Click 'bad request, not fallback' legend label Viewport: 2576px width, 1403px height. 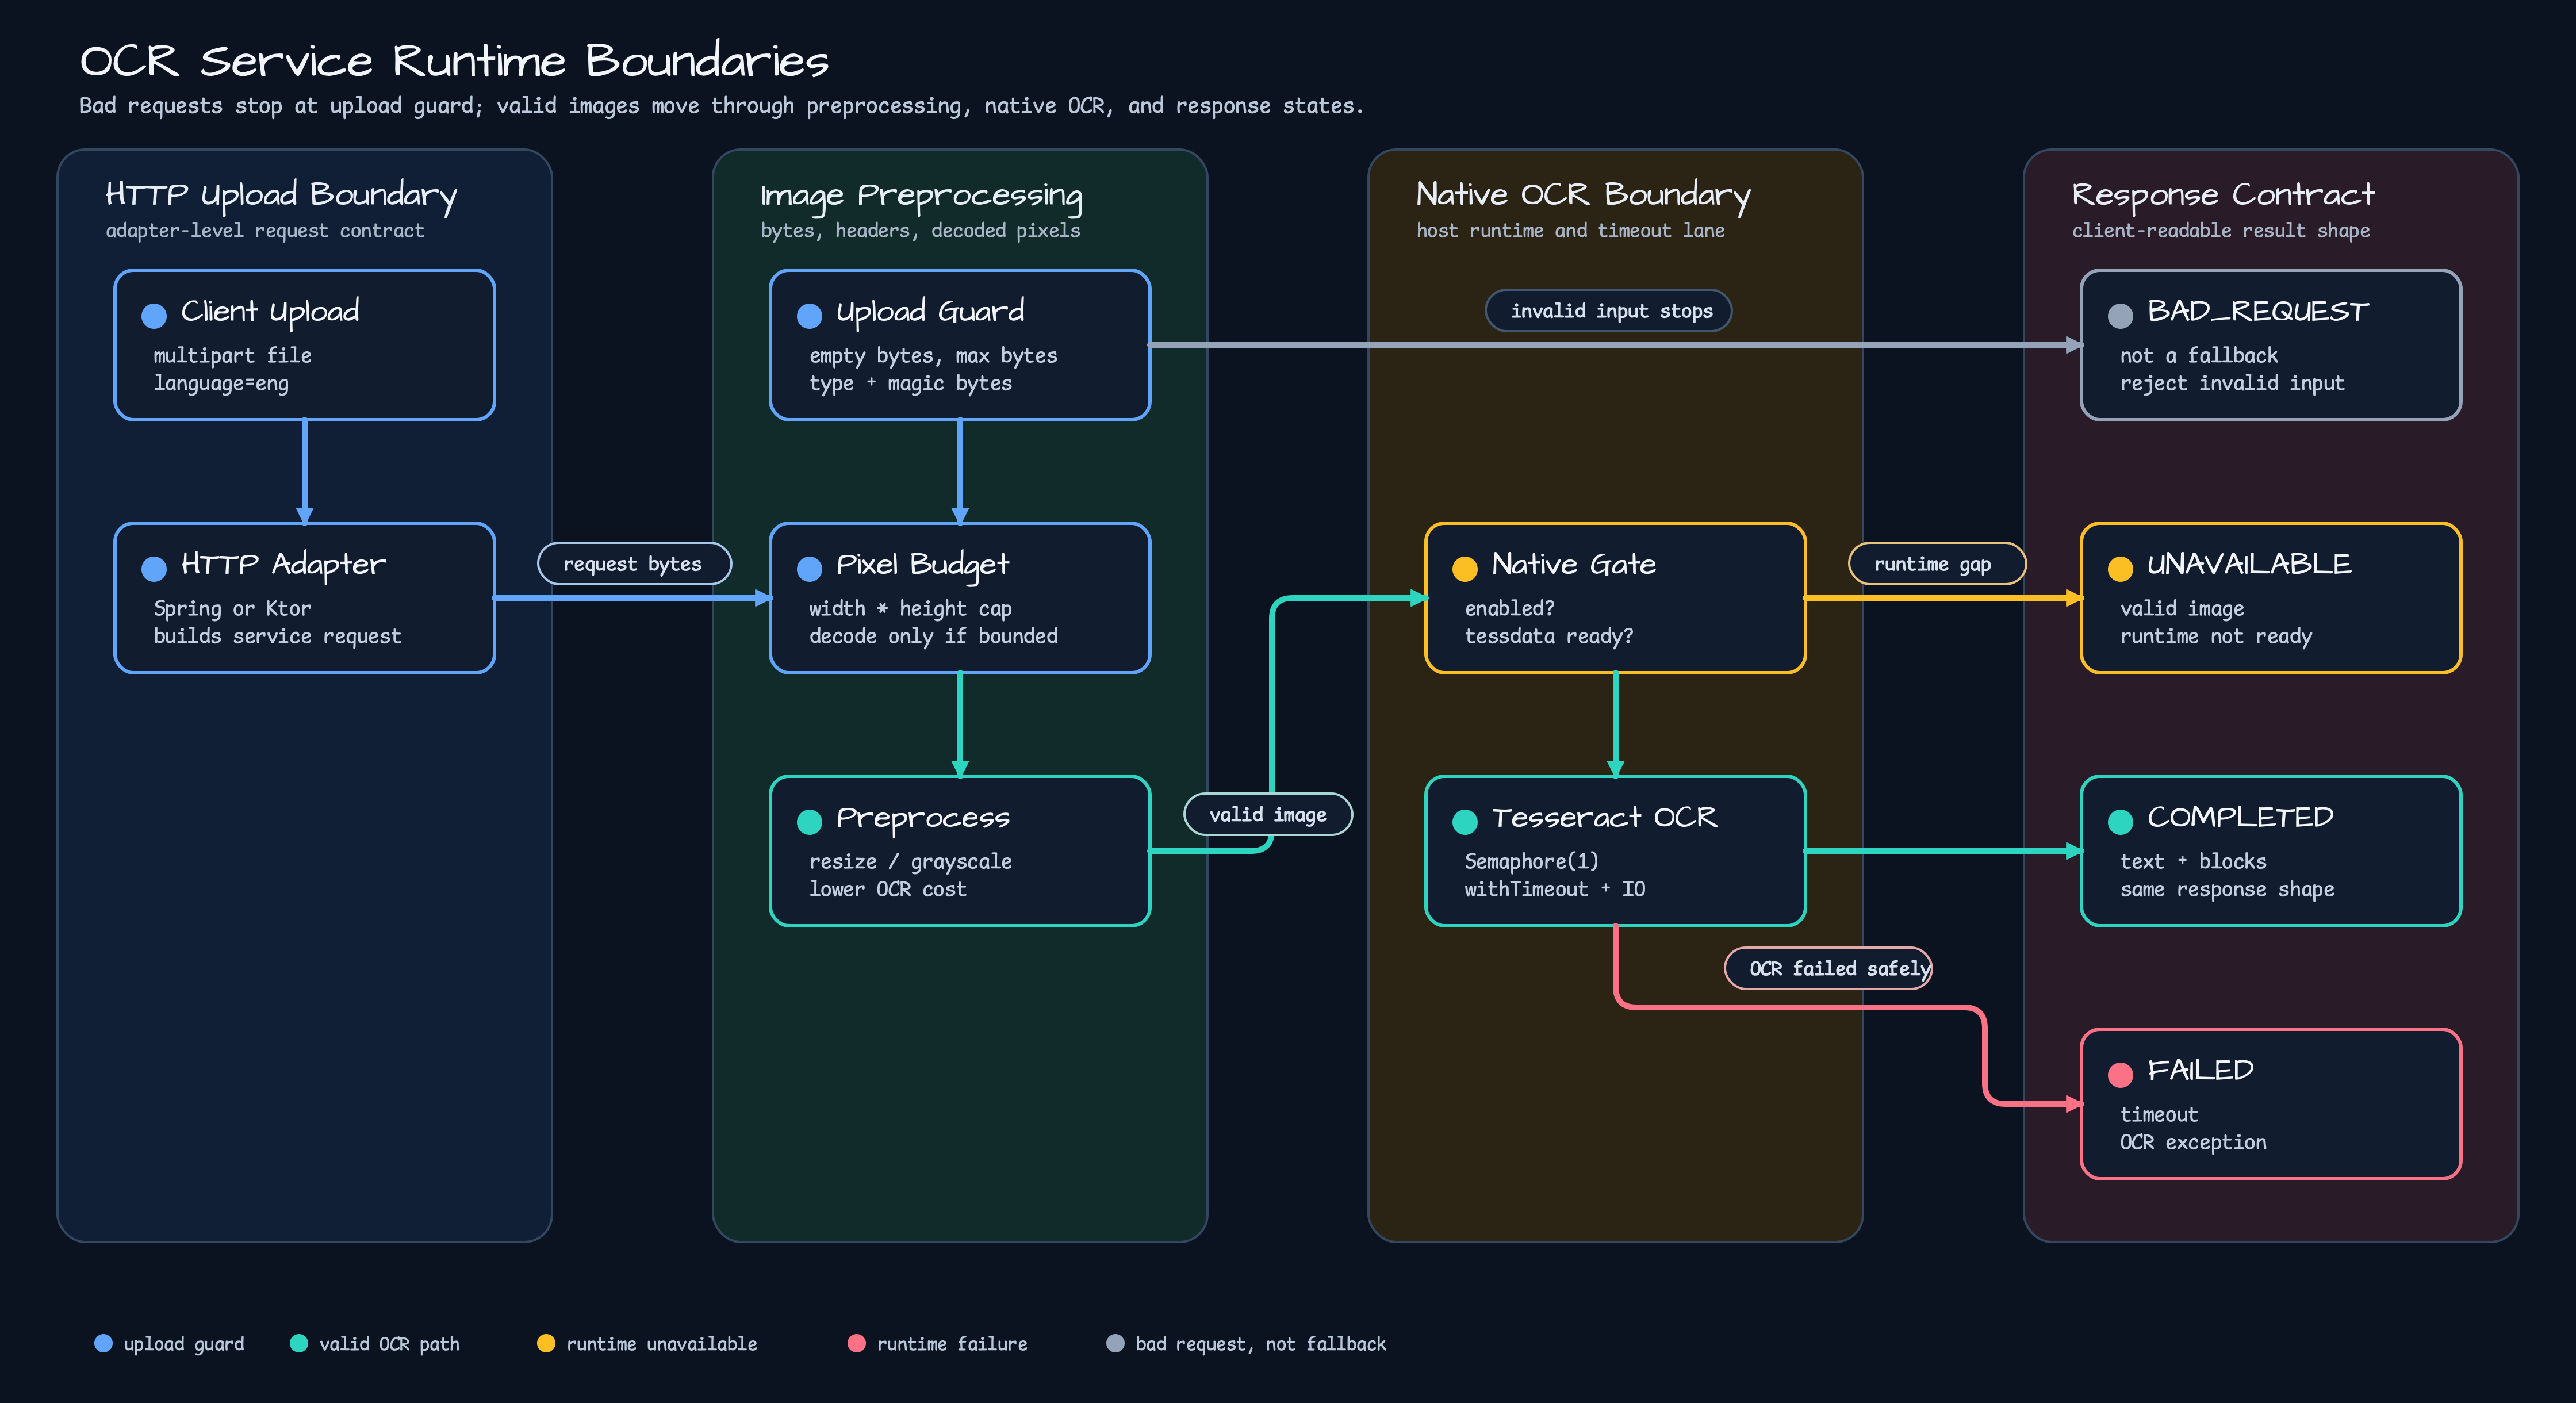point(1260,1344)
